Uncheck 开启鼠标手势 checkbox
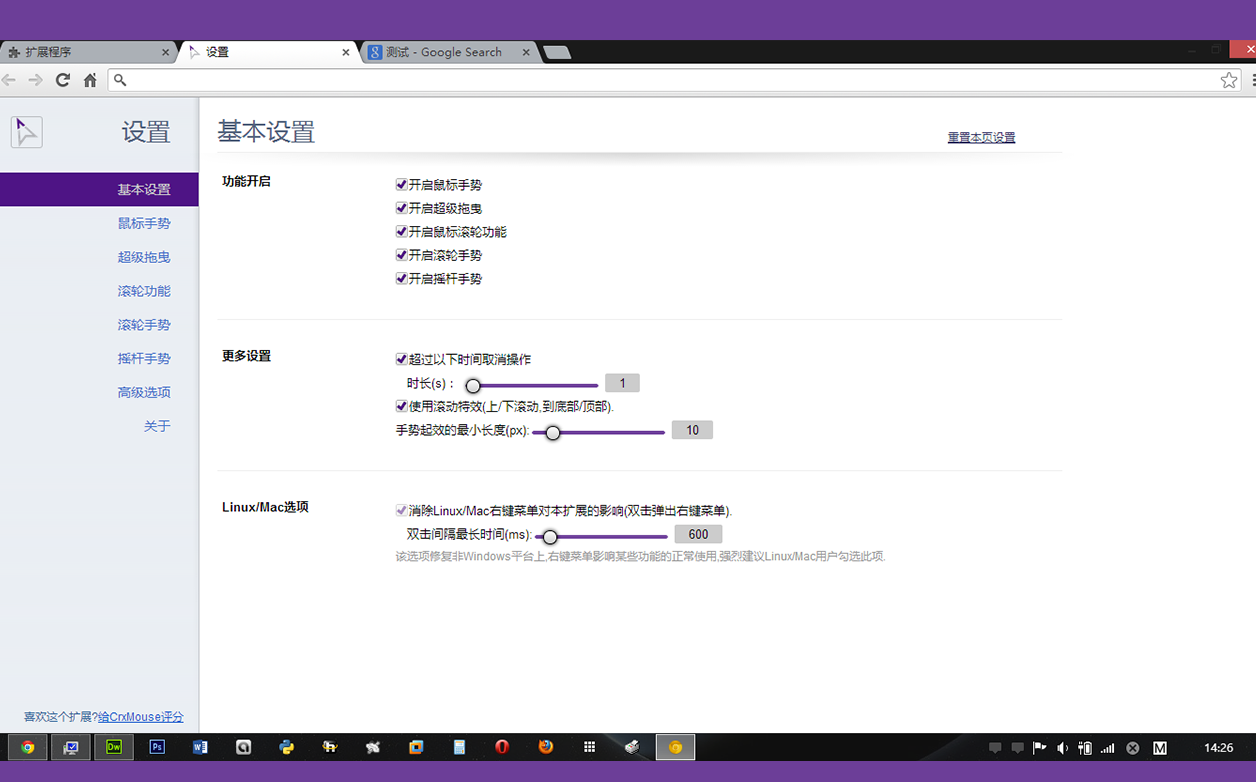Screen dimensions: 1256x782 coord(401,185)
